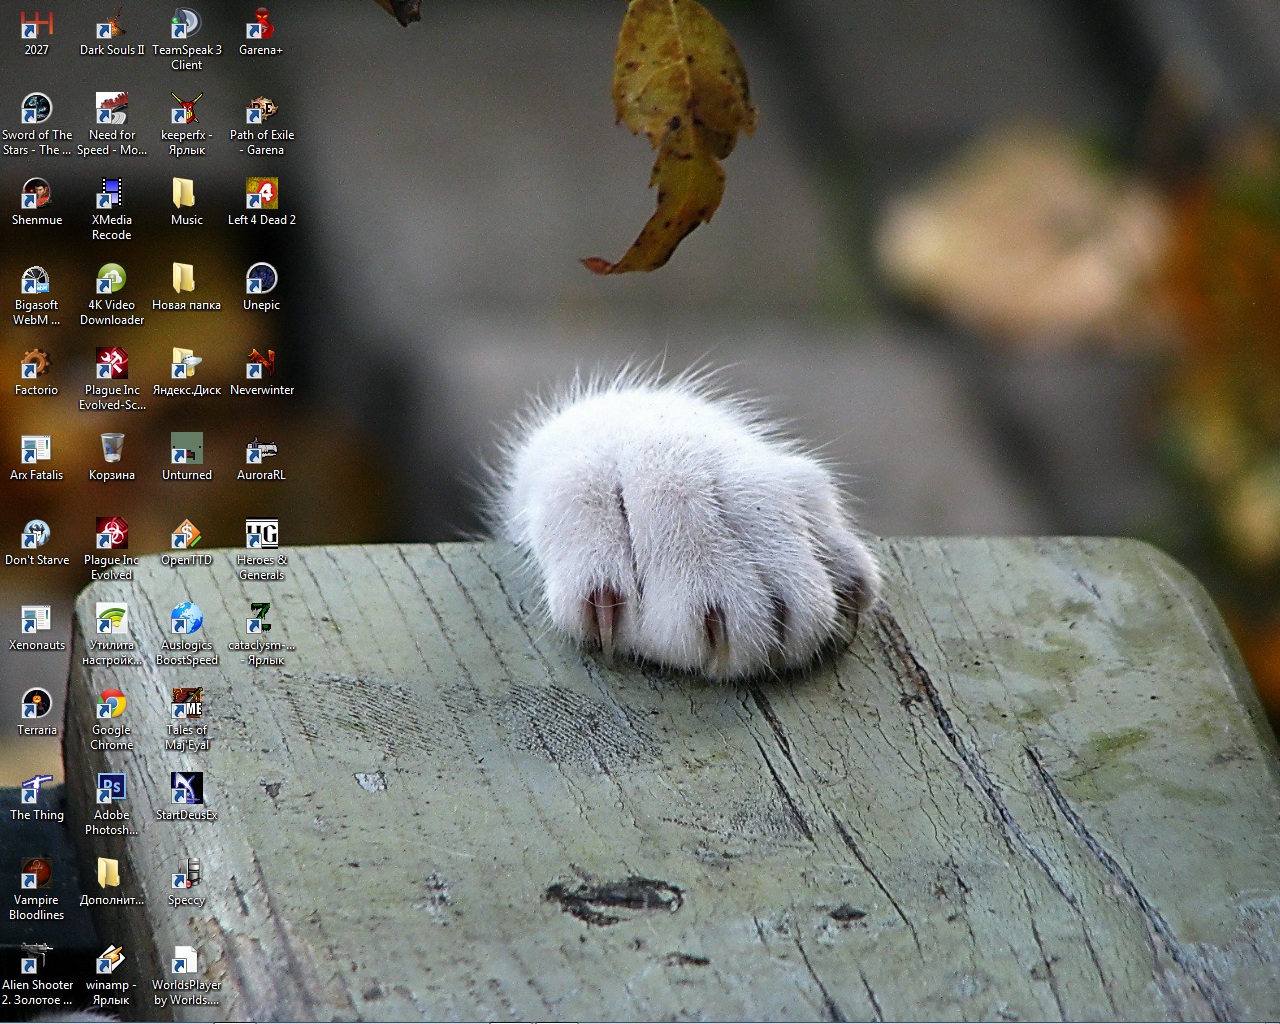1280x1024 pixels.
Task: Click the 4K Video Downloader icon
Action: coord(111,280)
